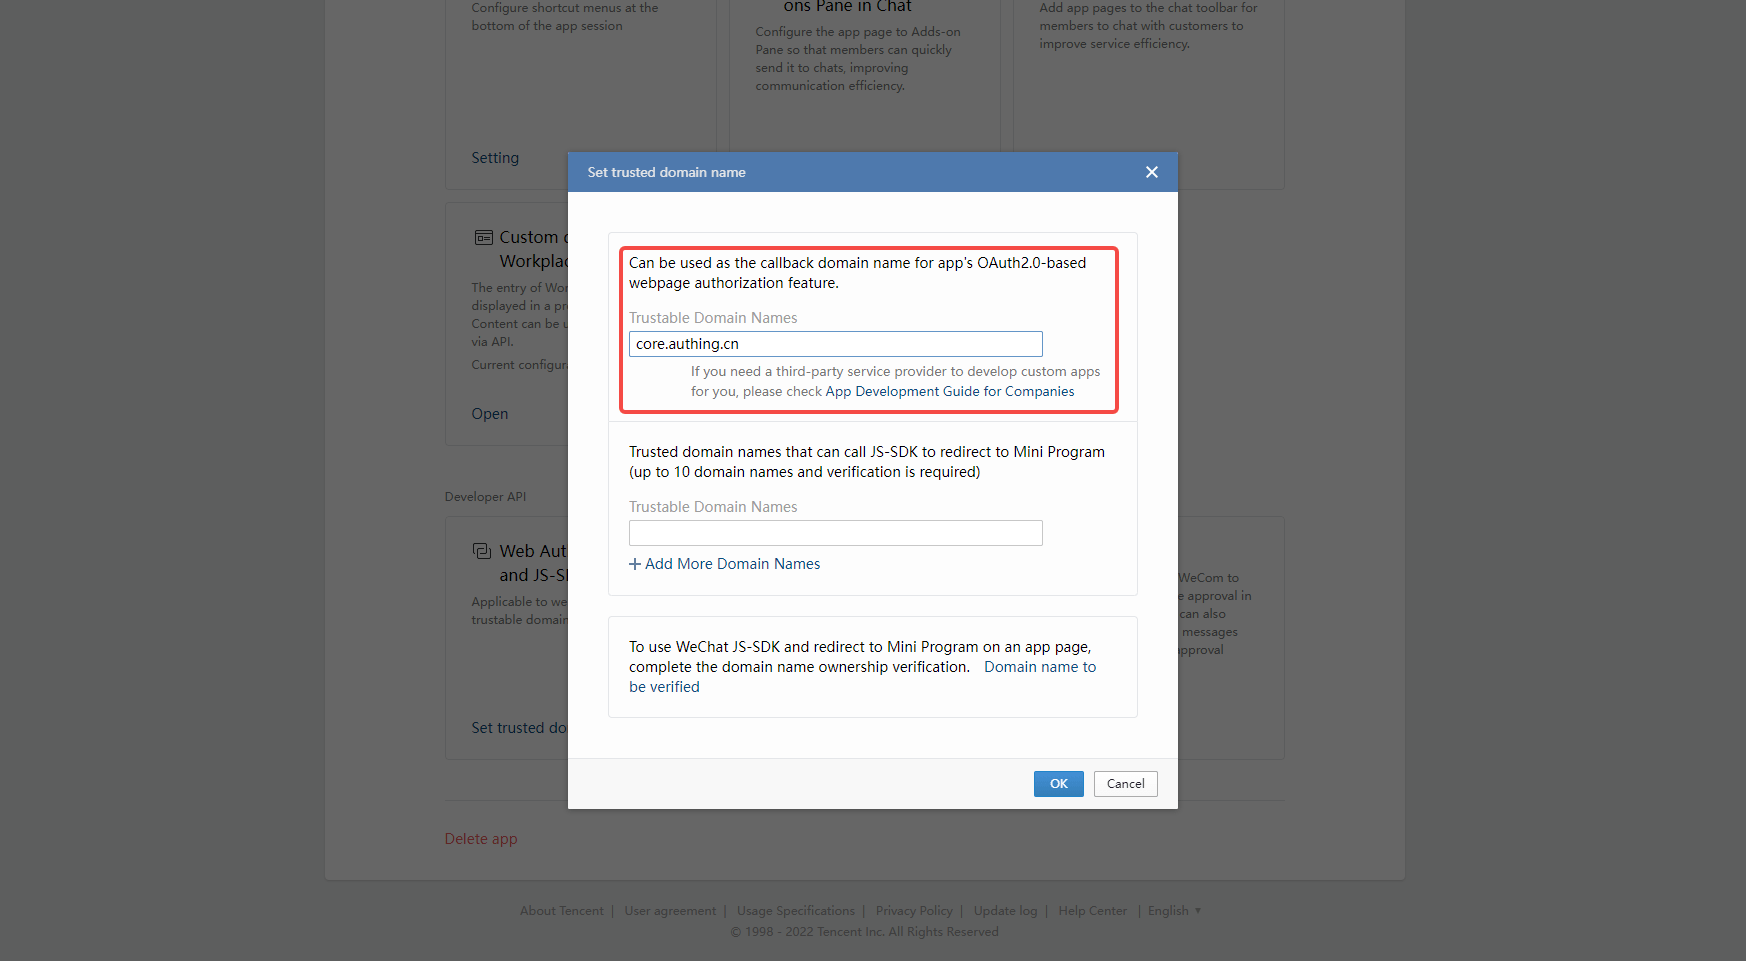This screenshot has height=961, width=1746.
Task: Click the Web Authorization card icon
Action: 482,551
